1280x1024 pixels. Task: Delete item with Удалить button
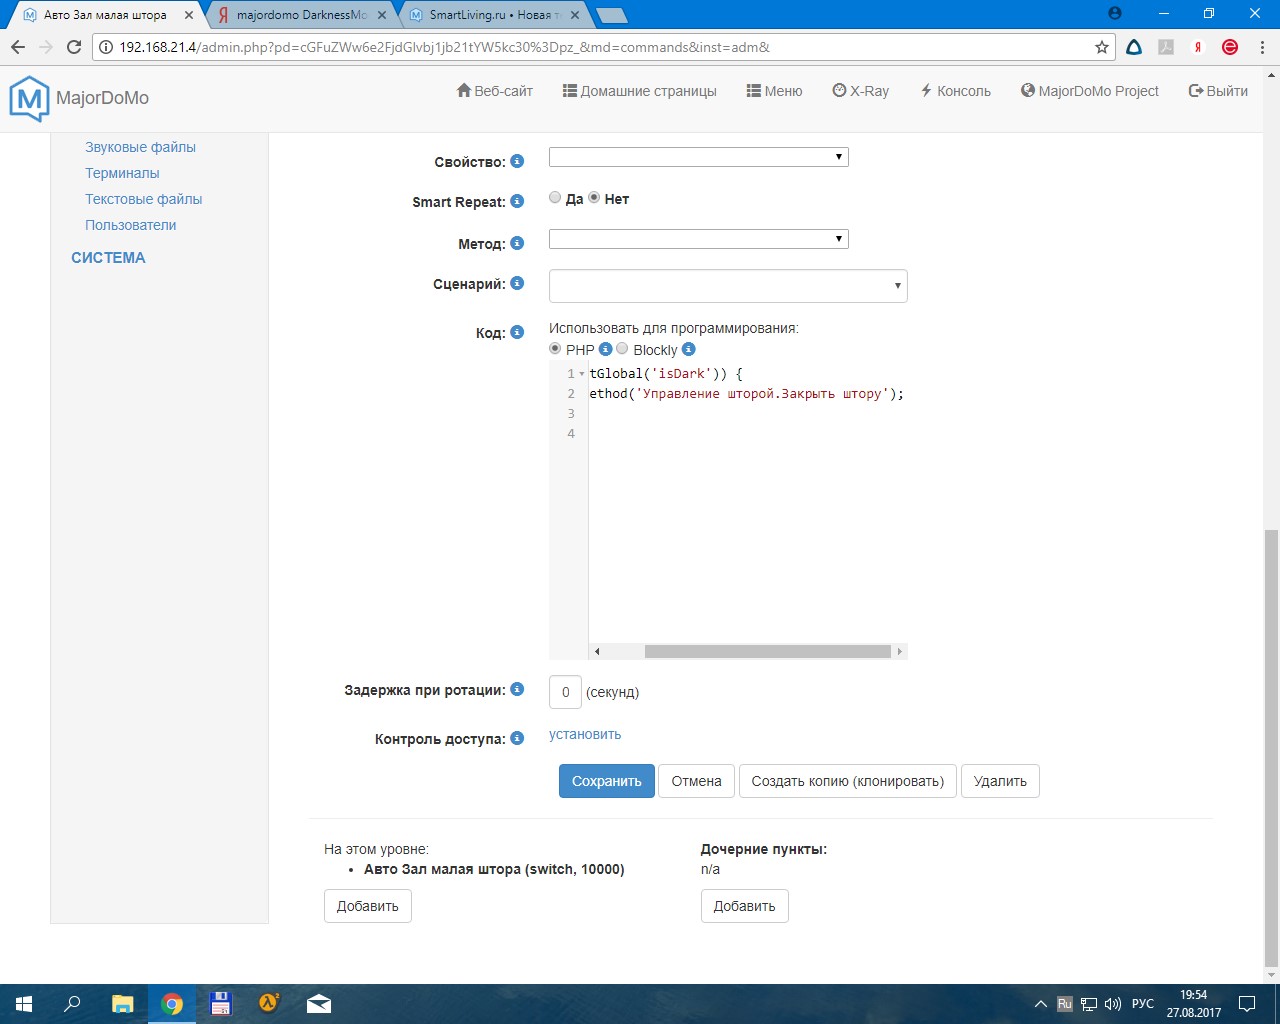click(x=1000, y=781)
